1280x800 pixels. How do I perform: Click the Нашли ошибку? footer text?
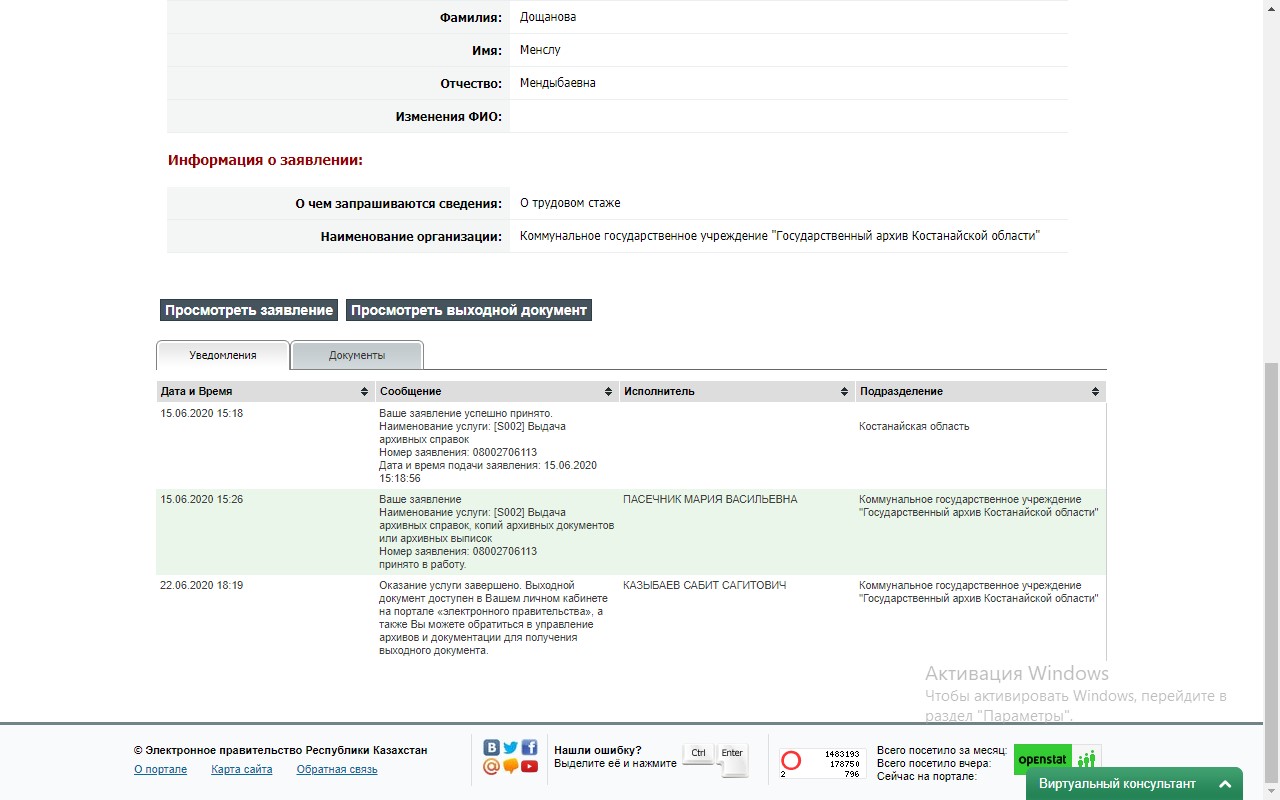coord(598,750)
